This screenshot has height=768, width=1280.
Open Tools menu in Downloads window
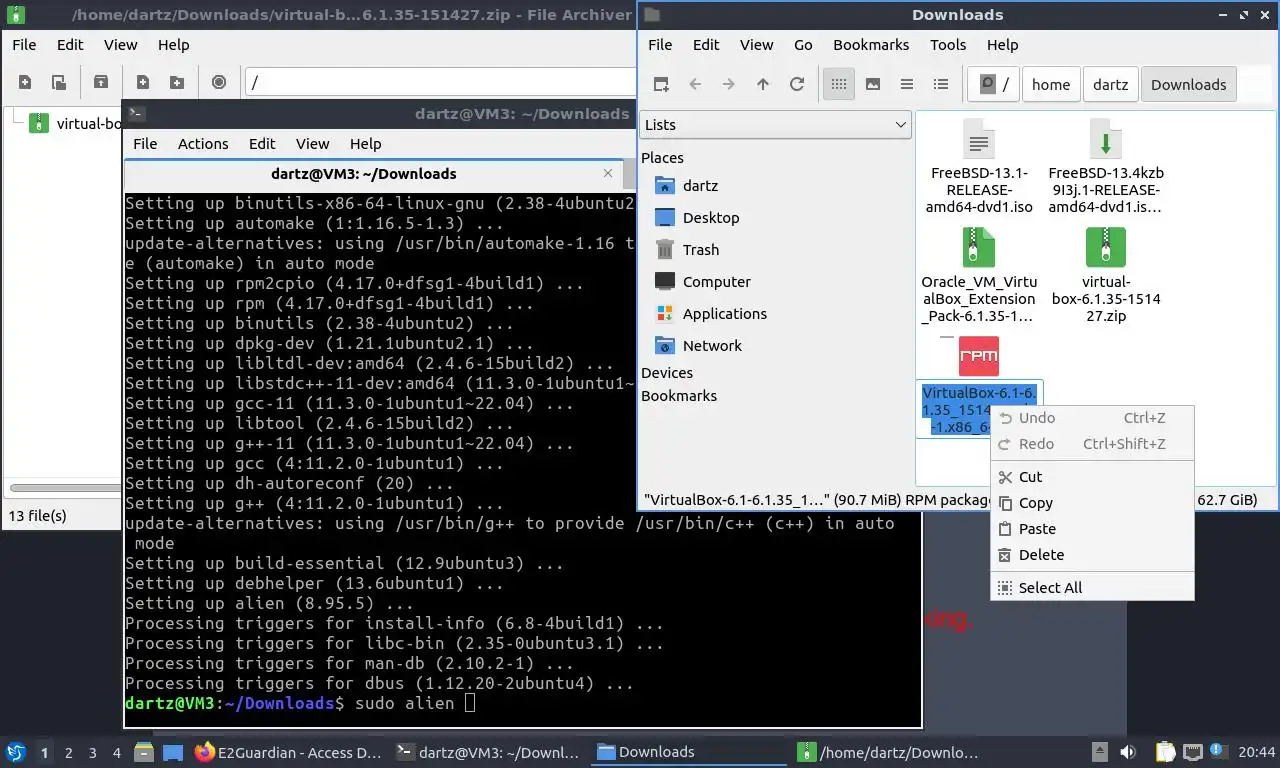click(x=948, y=45)
